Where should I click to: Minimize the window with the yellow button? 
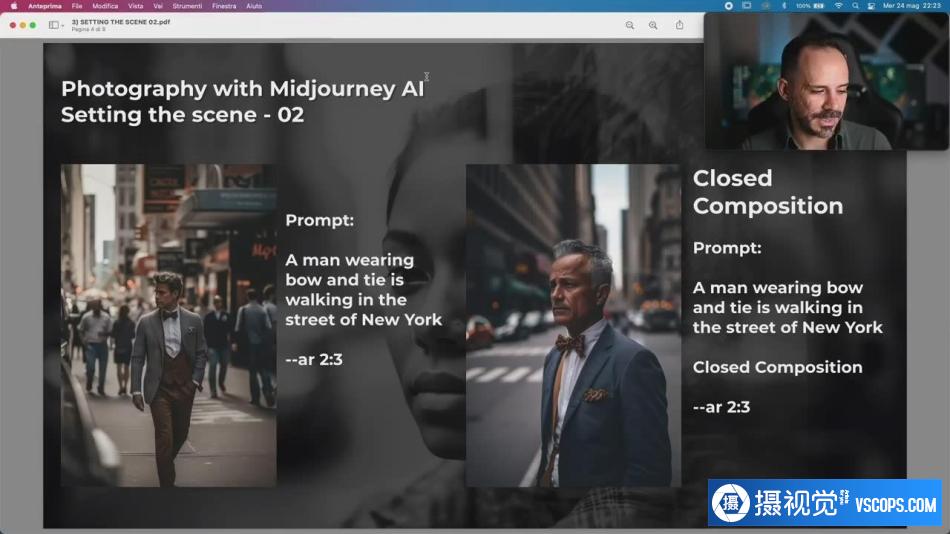tap(23, 25)
